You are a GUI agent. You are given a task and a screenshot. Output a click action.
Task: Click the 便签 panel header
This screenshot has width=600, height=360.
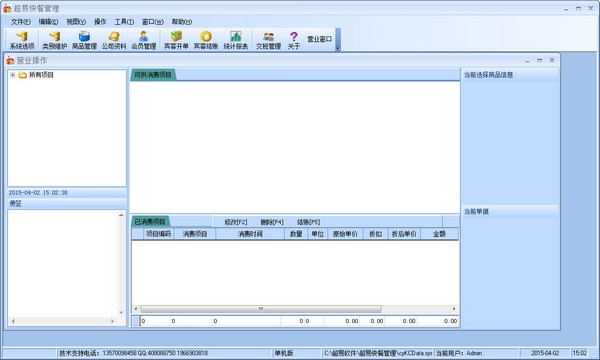click(67, 204)
